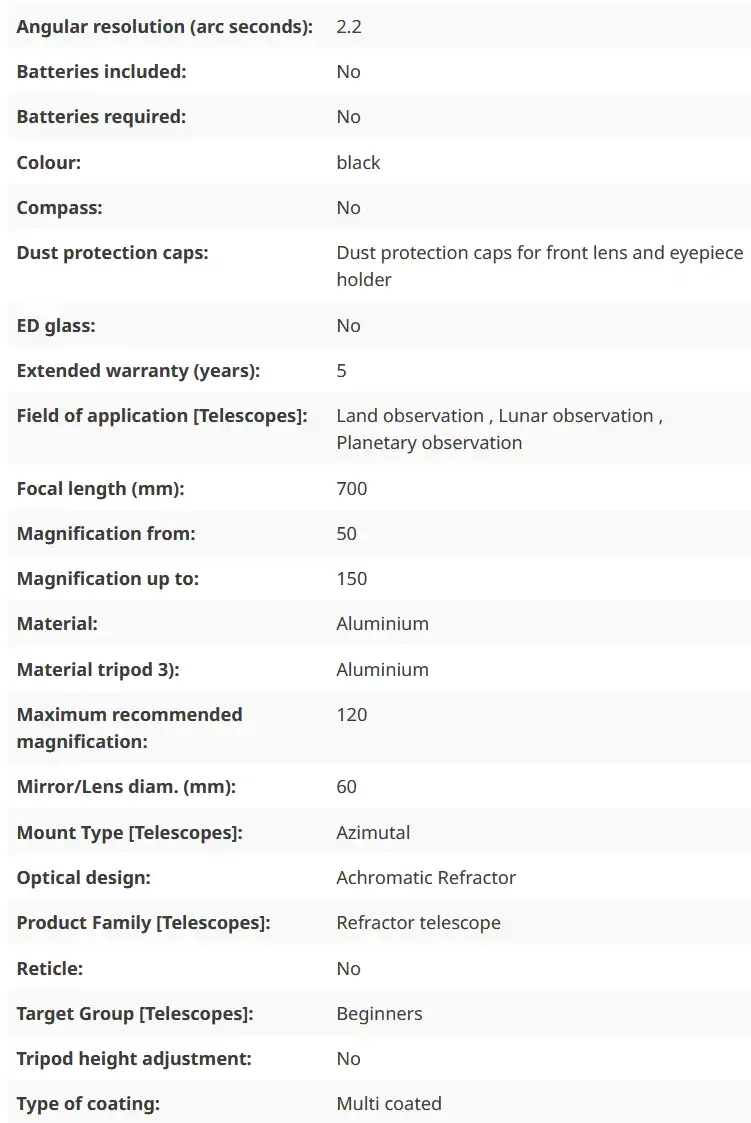This screenshot has width=751, height=1123.
Task: Click the target group value Beginners
Action: [379, 1014]
